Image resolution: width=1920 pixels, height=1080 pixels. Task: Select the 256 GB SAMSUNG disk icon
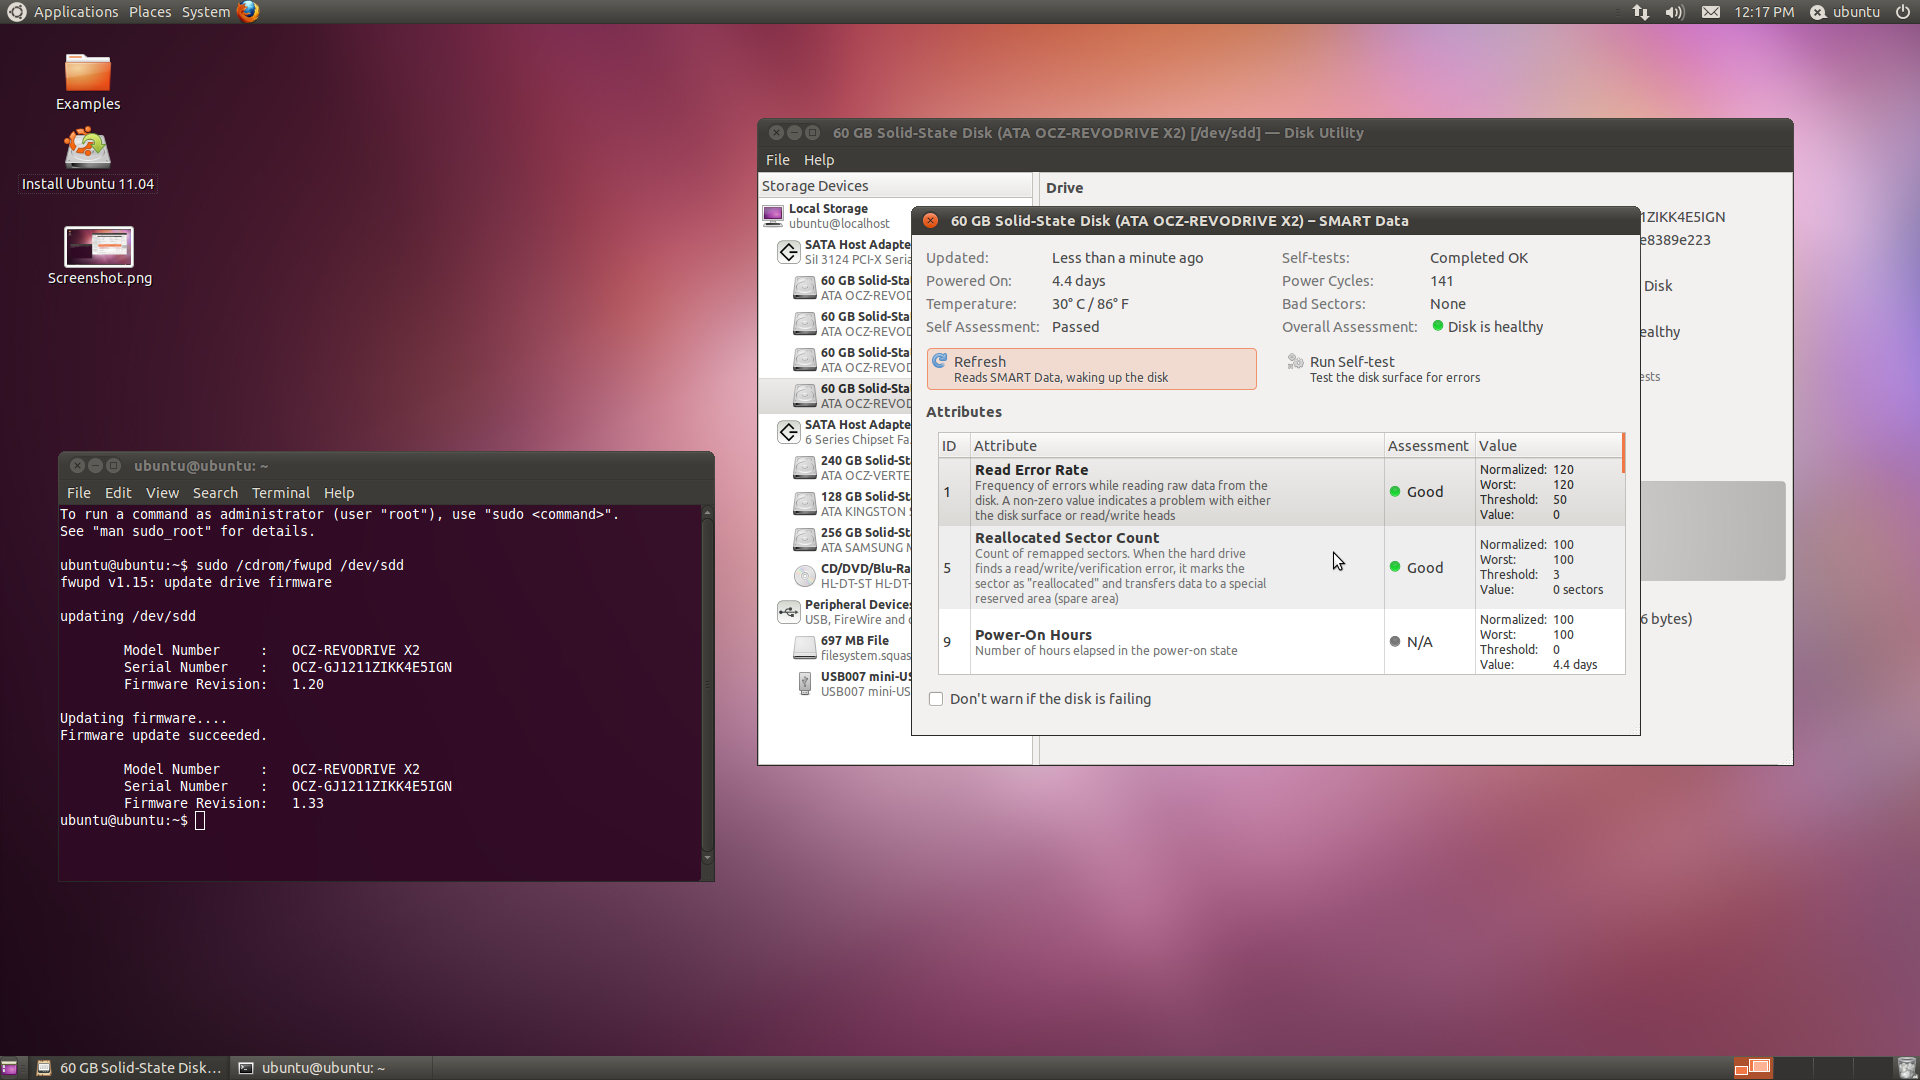click(804, 540)
